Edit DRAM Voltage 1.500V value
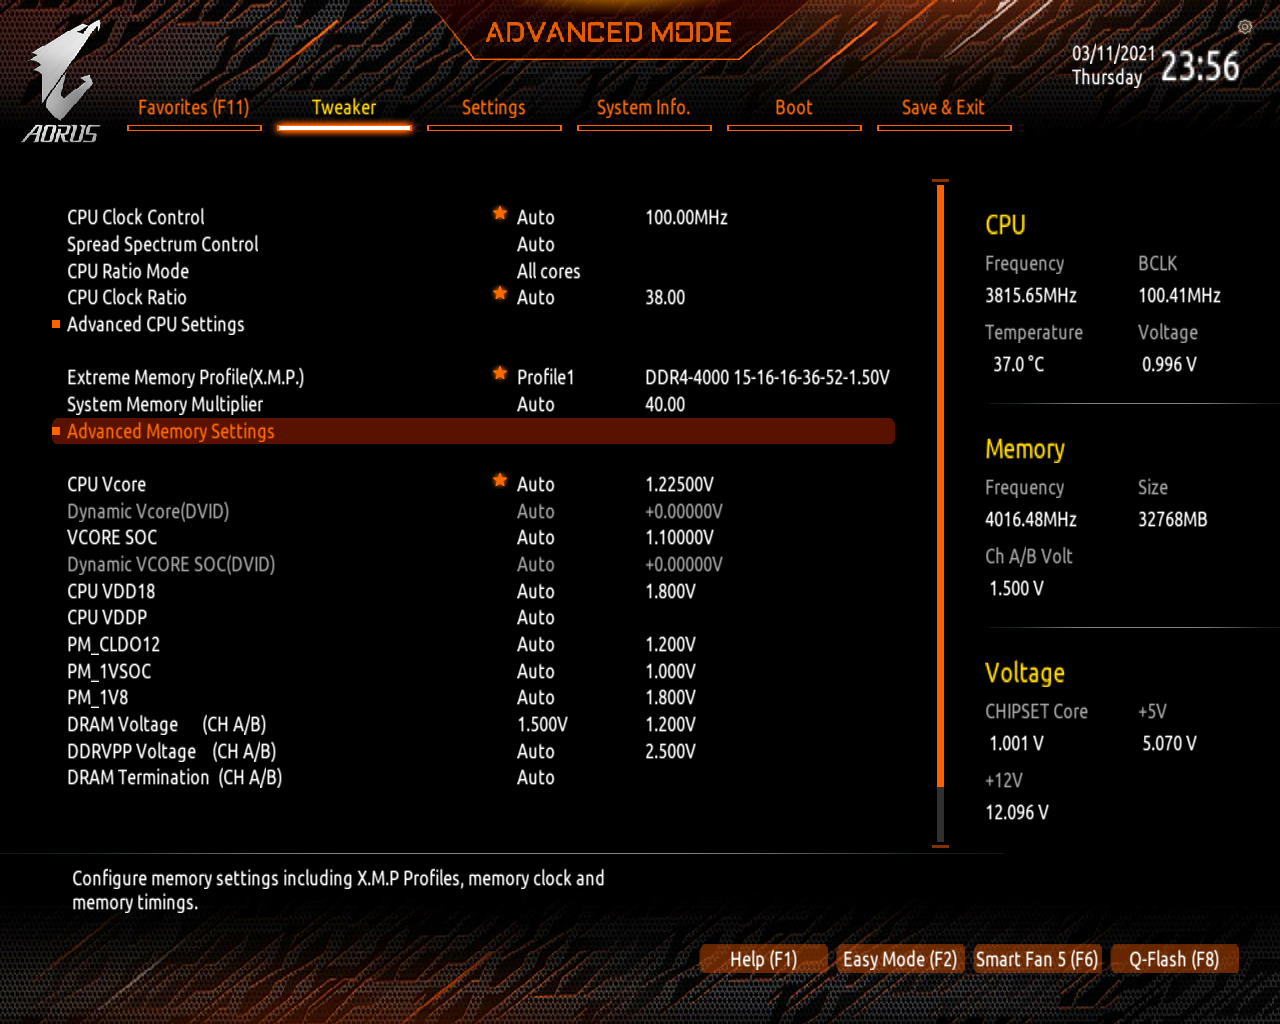Image resolution: width=1280 pixels, height=1024 pixels. pyautogui.click(x=542, y=724)
